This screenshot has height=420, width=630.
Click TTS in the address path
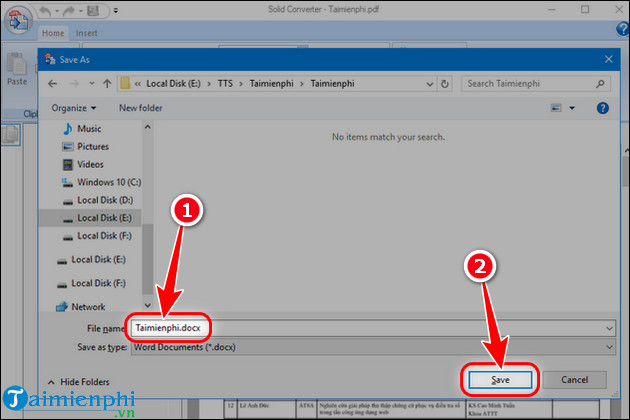[225, 84]
